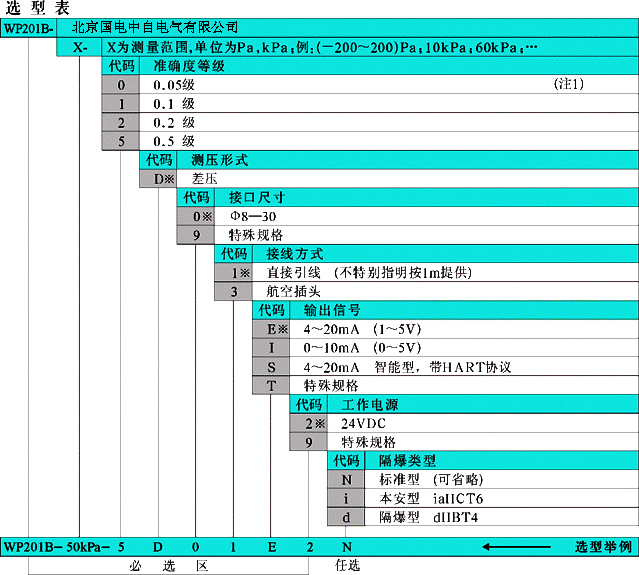
Task: Click the 输出信号 header
Action: click(x=332, y=310)
